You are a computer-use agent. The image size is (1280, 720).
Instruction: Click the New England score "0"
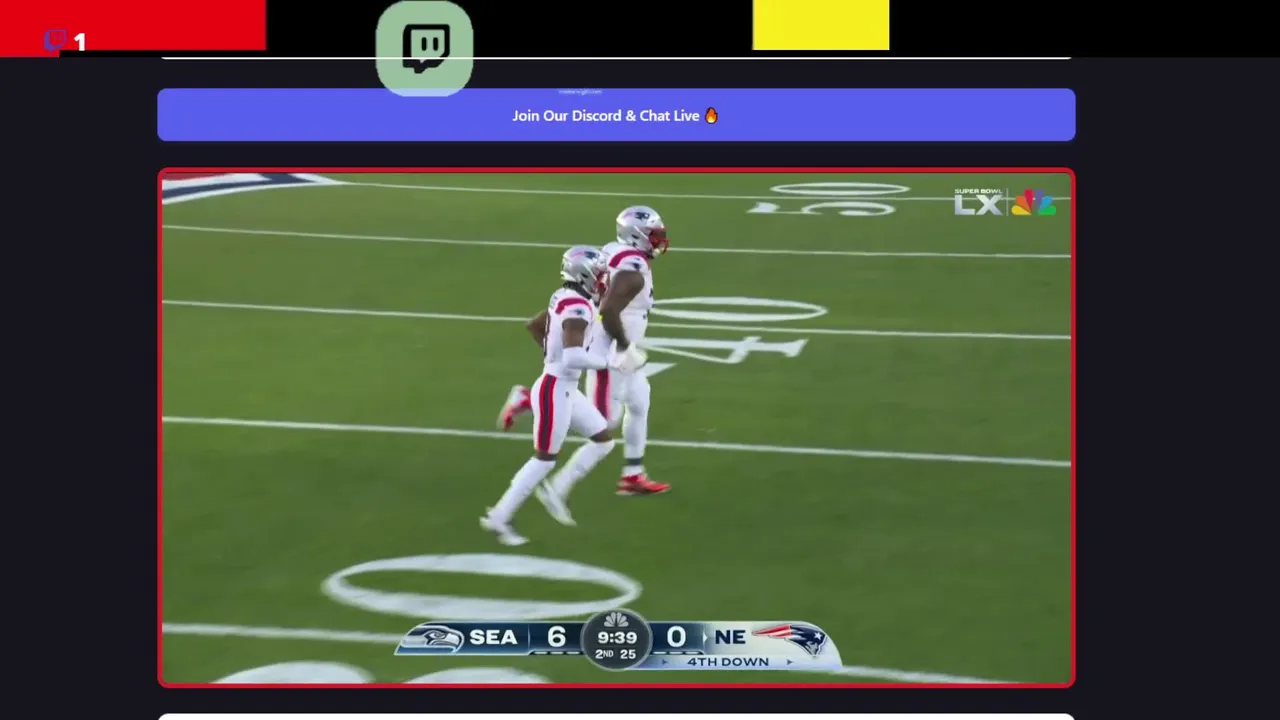pyautogui.click(x=677, y=637)
